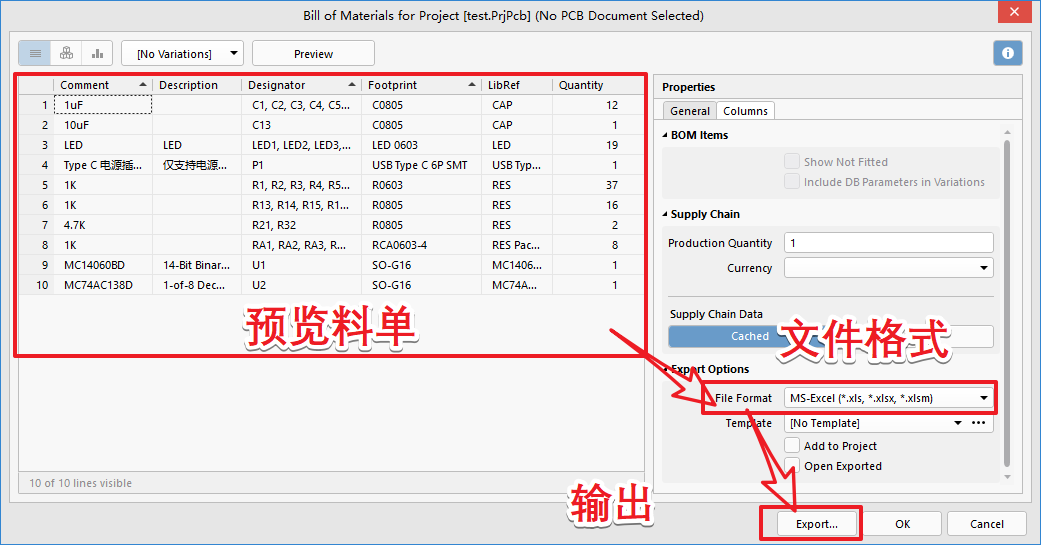Select the 10uF comment cell

pyautogui.click(x=103, y=125)
